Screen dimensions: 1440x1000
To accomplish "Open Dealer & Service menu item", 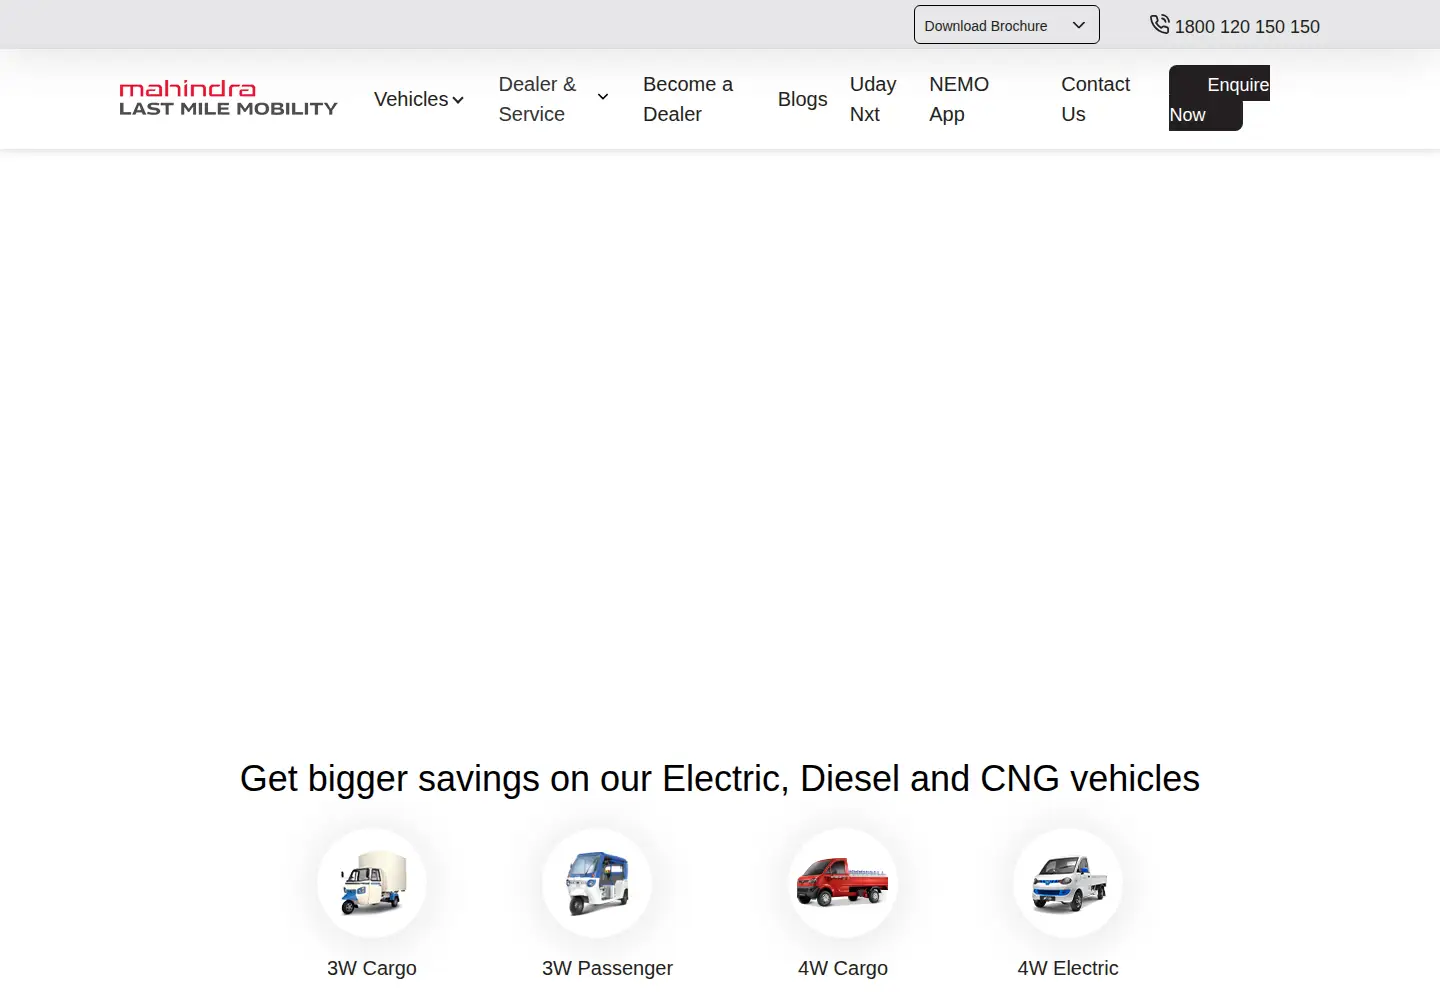I will click(538, 99).
